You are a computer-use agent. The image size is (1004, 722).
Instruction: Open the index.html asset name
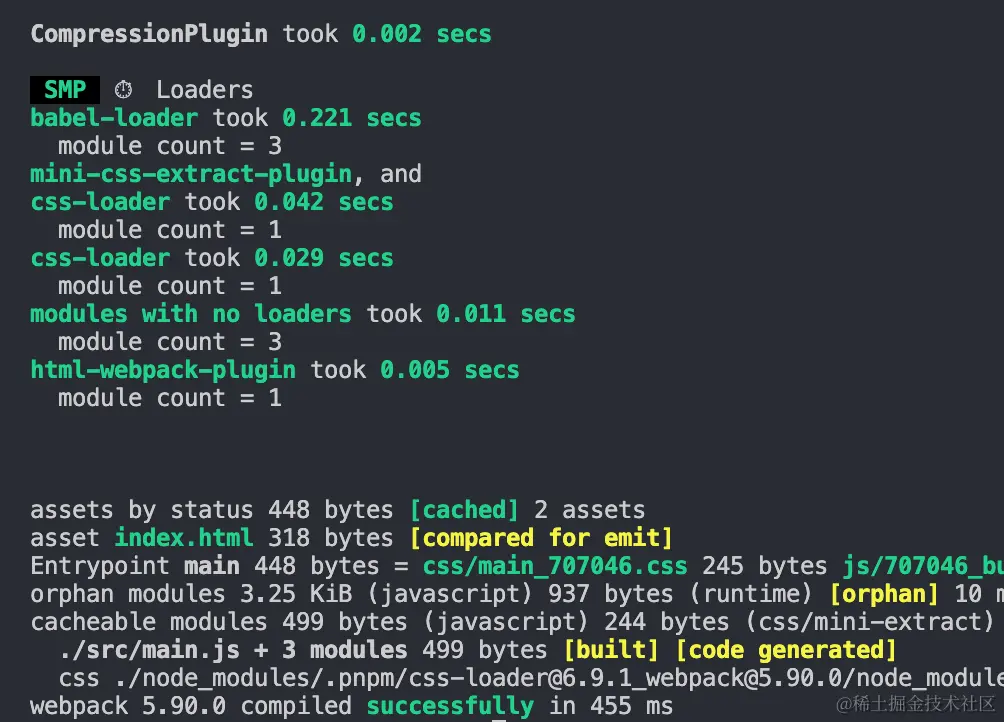184,538
